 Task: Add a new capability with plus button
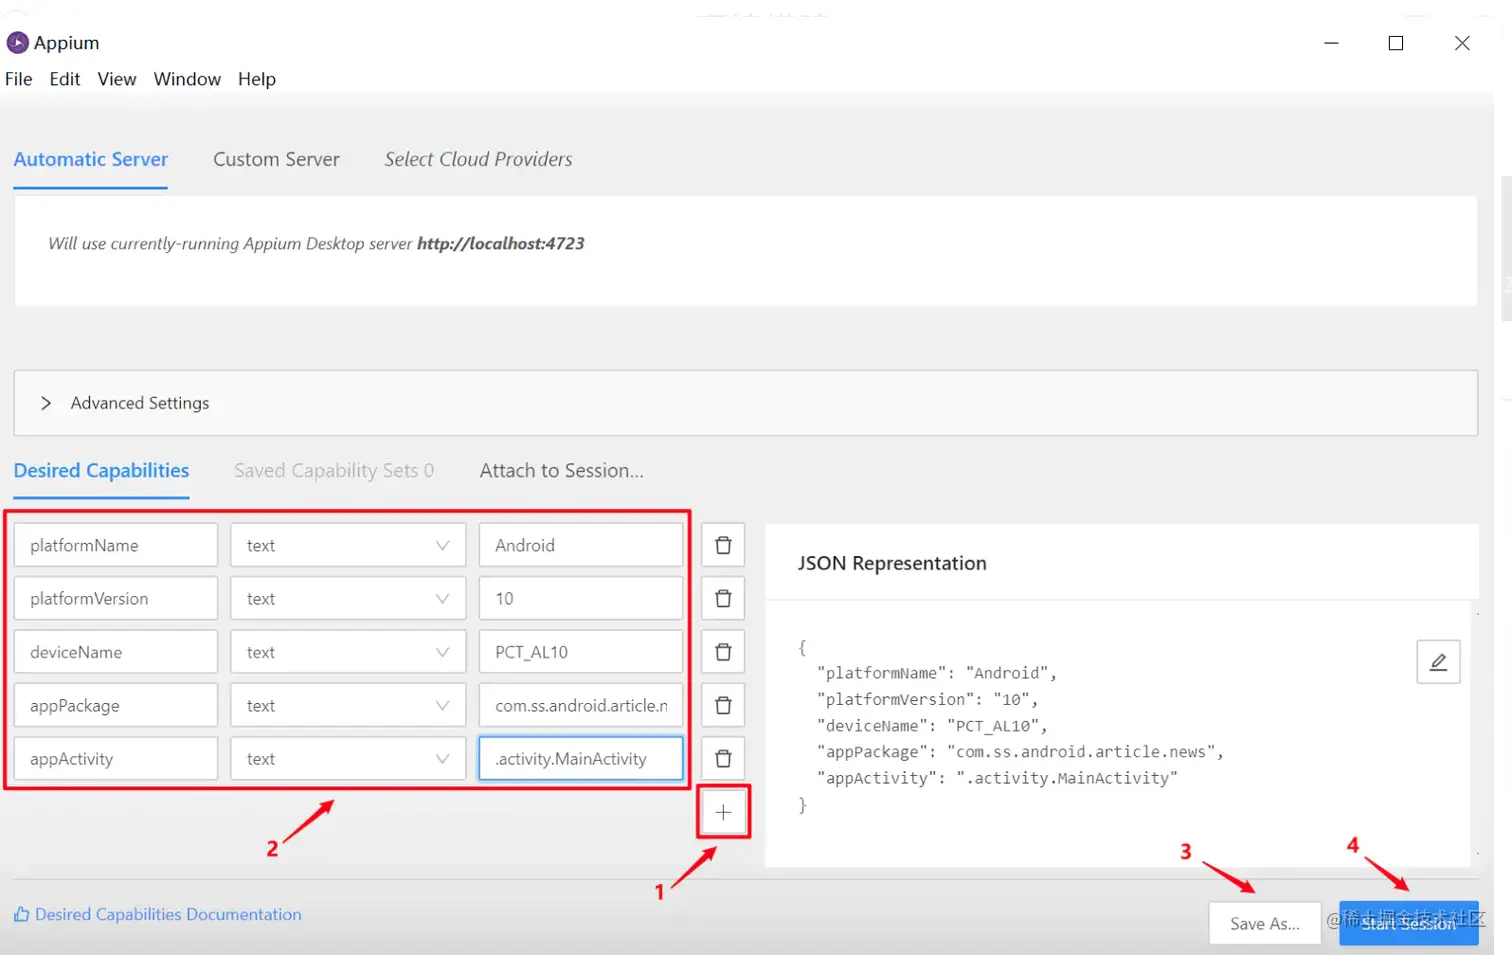pyautogui.click(x=723, y=812)
